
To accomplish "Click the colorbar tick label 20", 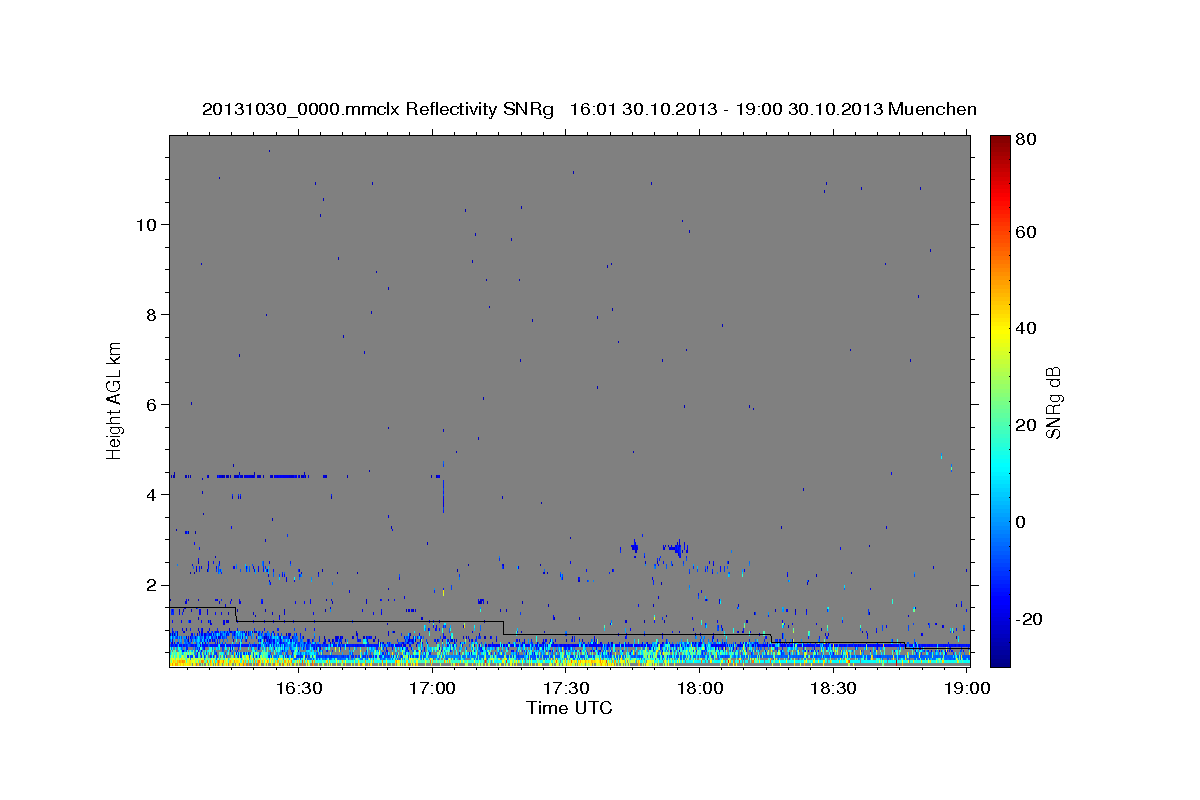I will [x=1027, y=425].
